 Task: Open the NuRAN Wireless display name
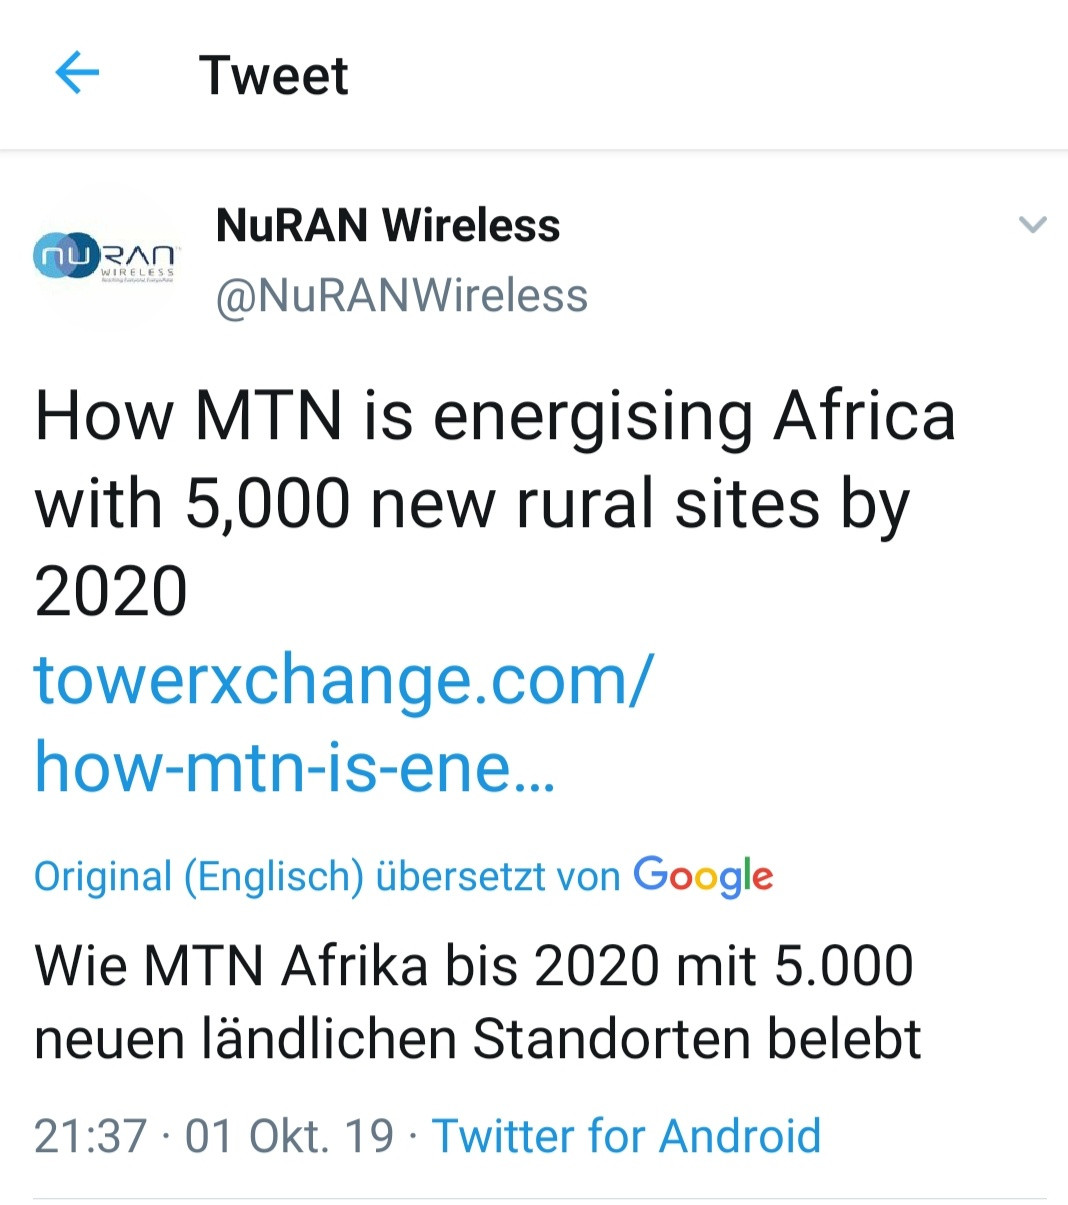[388, 225]
